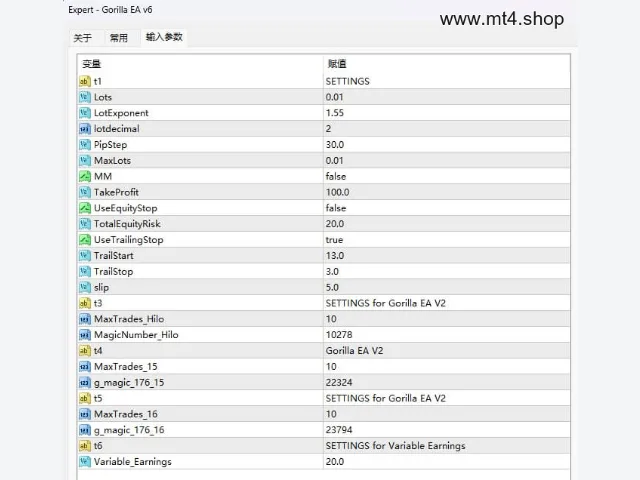Image resolution: width=640 pixels, height=480 pixels.
Task: Click the boolean icon beside MM
Action: click(84, 176)
